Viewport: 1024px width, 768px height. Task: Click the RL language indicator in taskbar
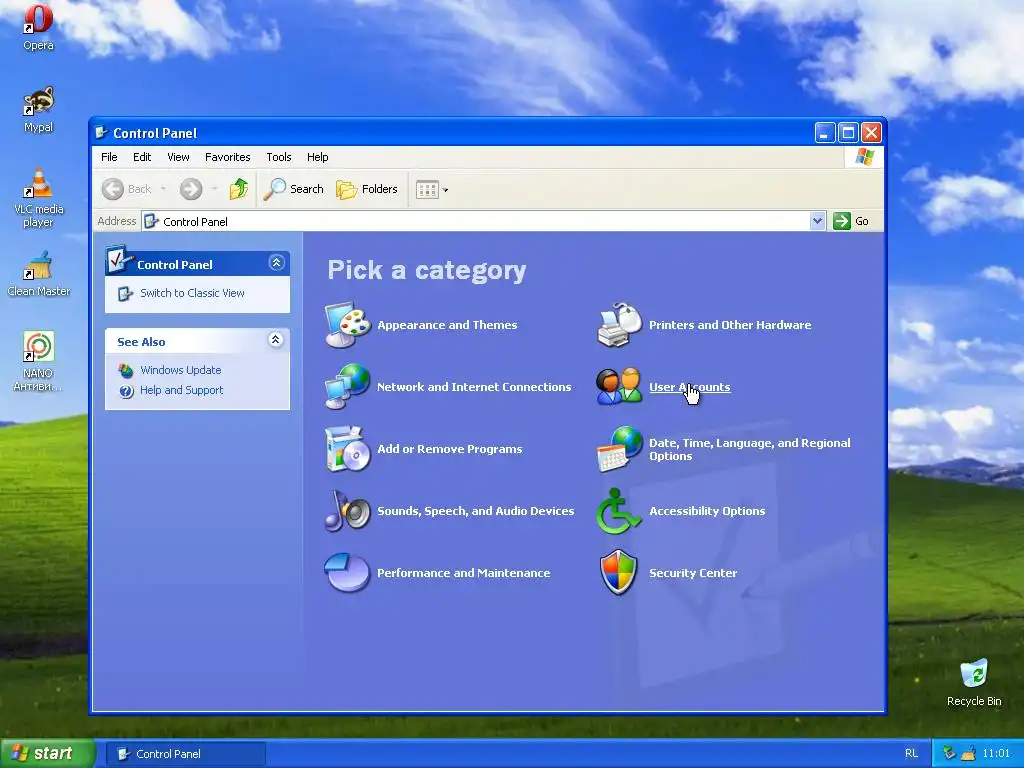[911, 754]
